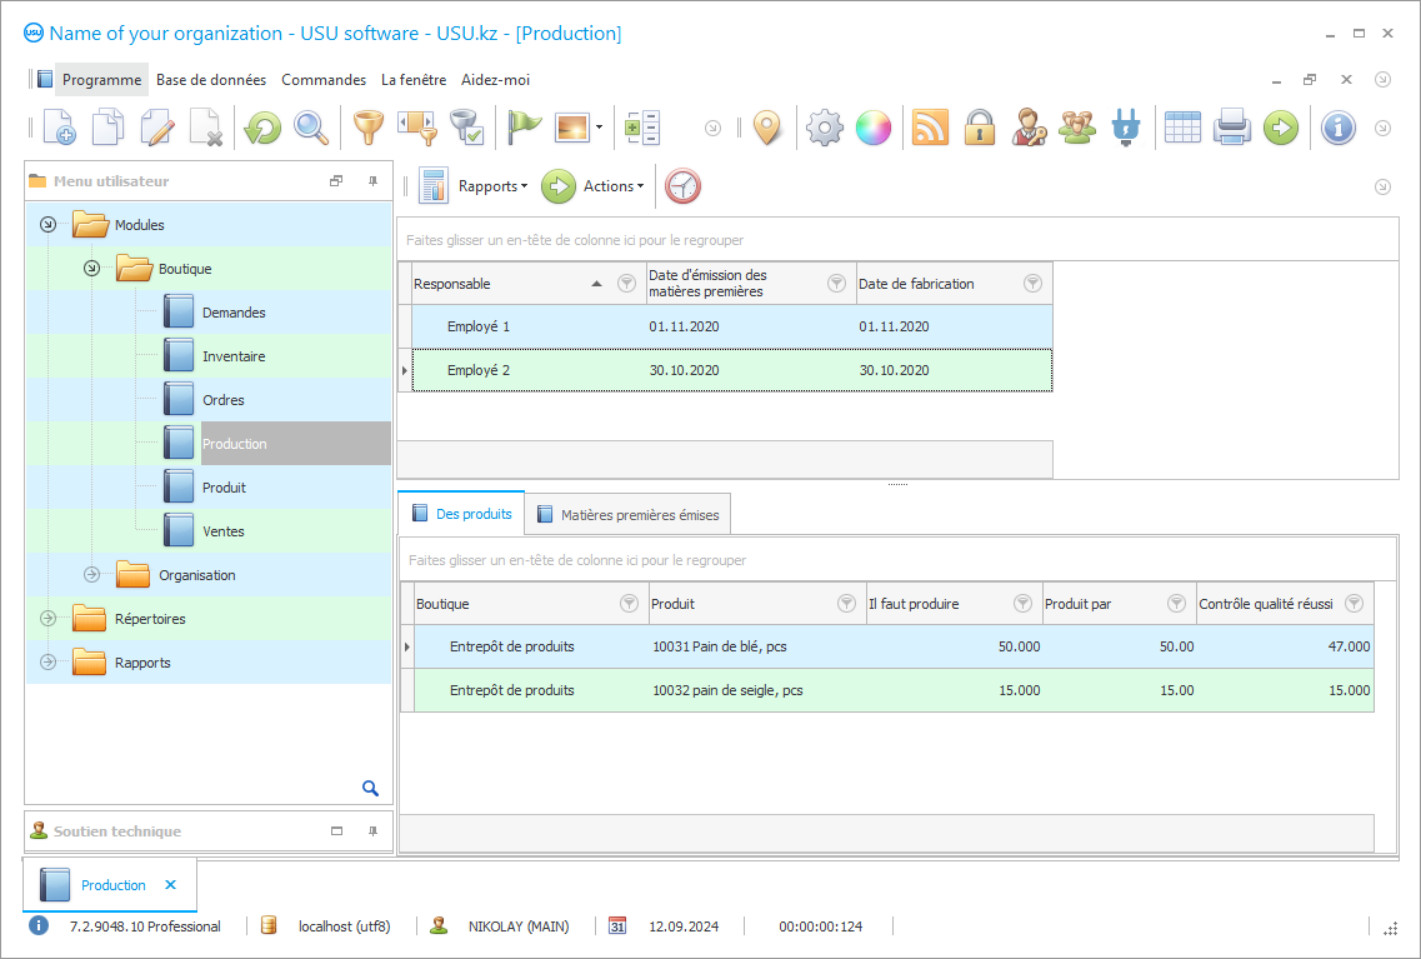Click the green arrow exit icon

1281,127
